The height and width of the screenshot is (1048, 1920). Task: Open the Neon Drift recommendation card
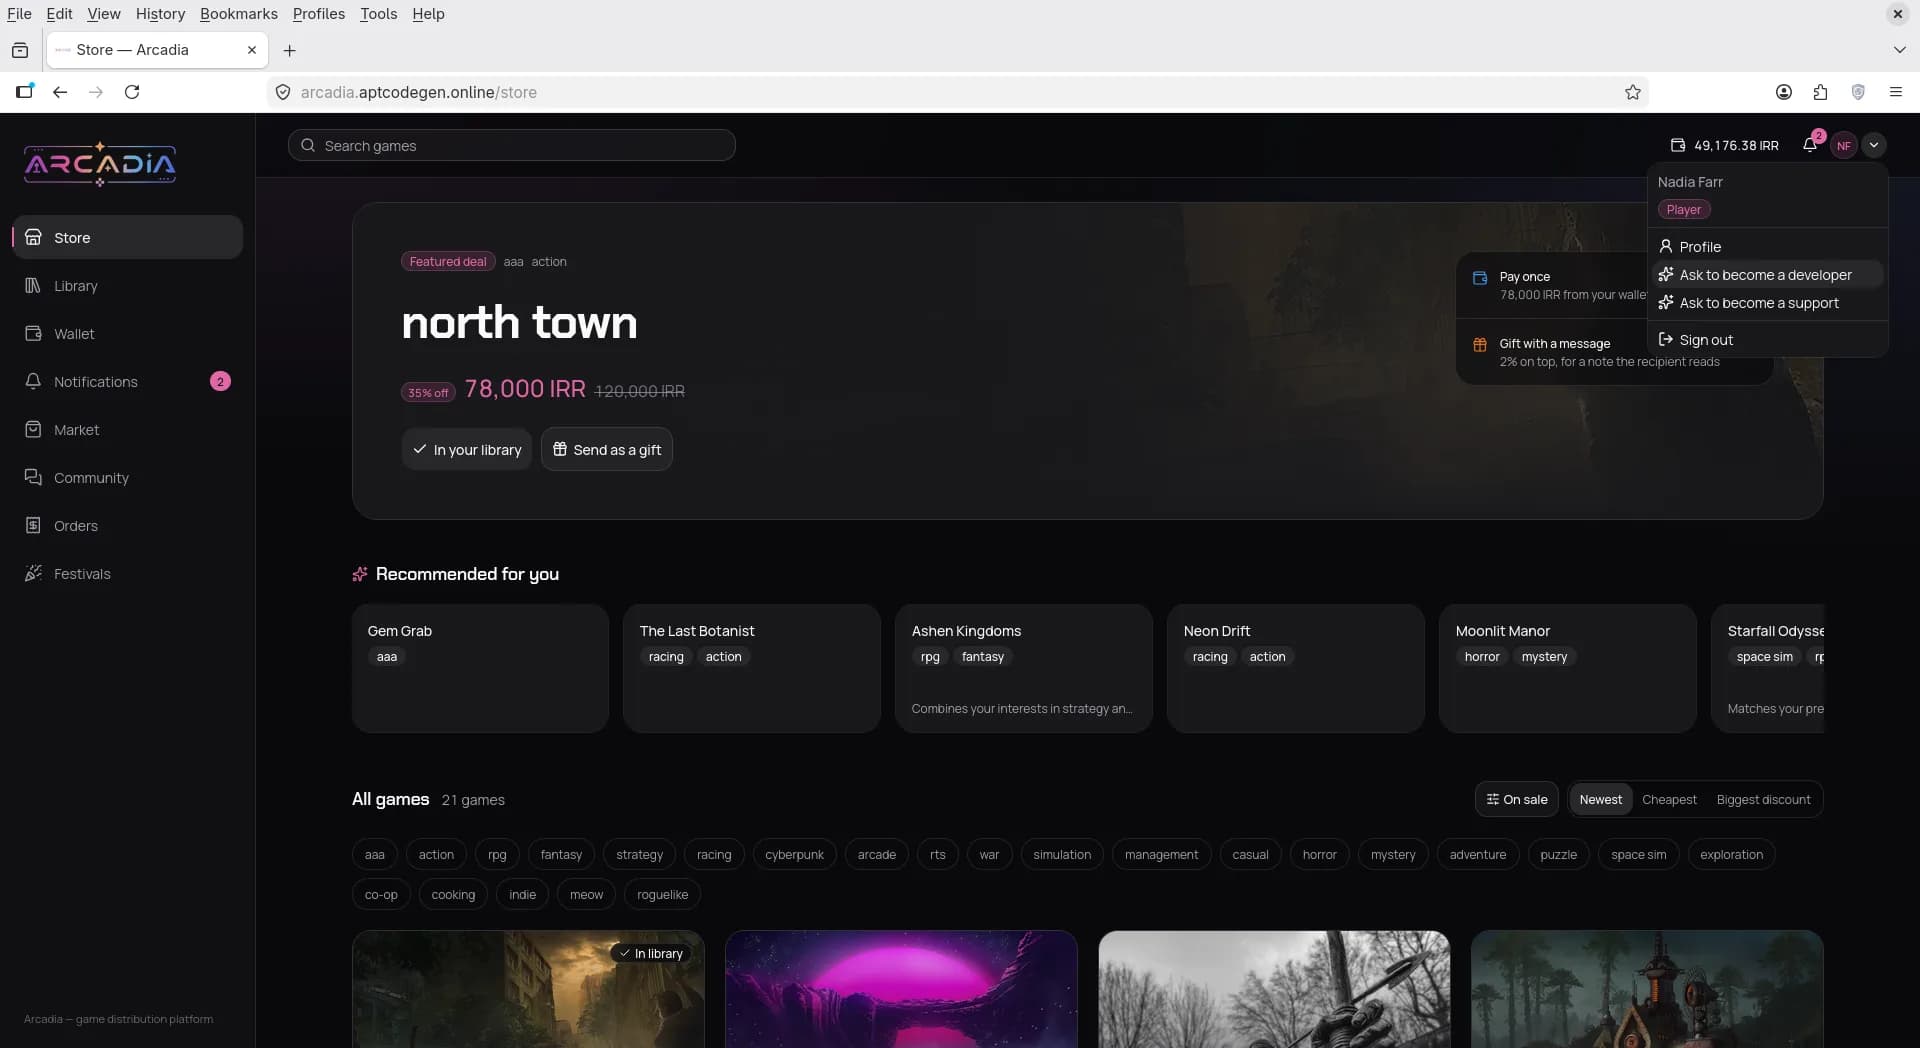coord(1296,668)
